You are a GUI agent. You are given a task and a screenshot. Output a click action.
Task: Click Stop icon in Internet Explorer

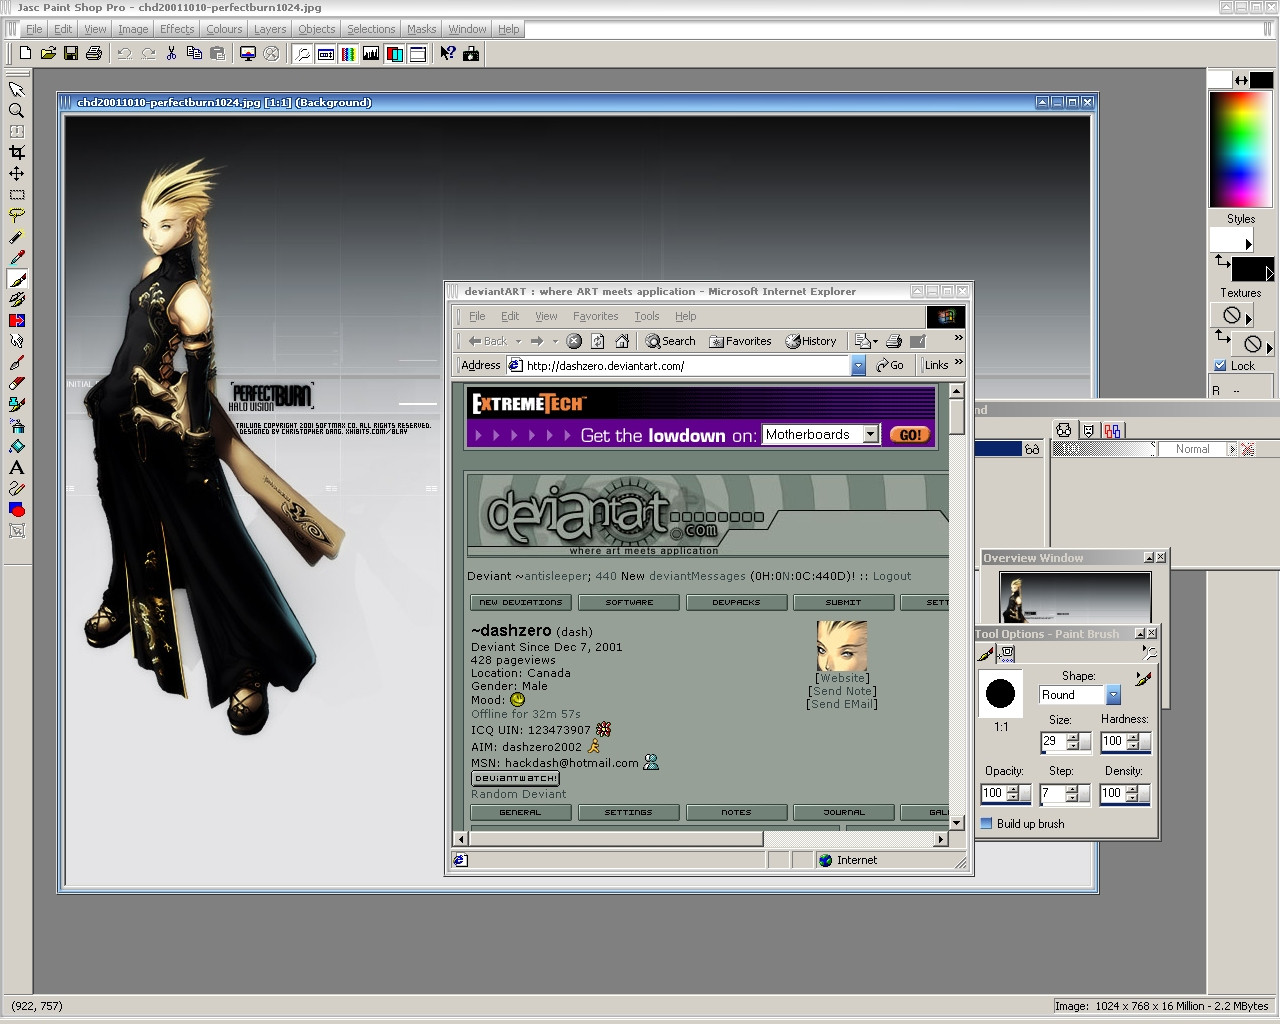point(574,341)
